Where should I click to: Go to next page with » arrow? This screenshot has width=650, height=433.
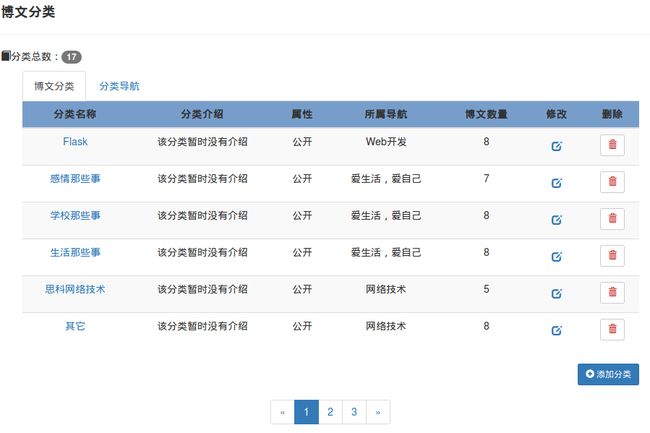pos(378,412)
